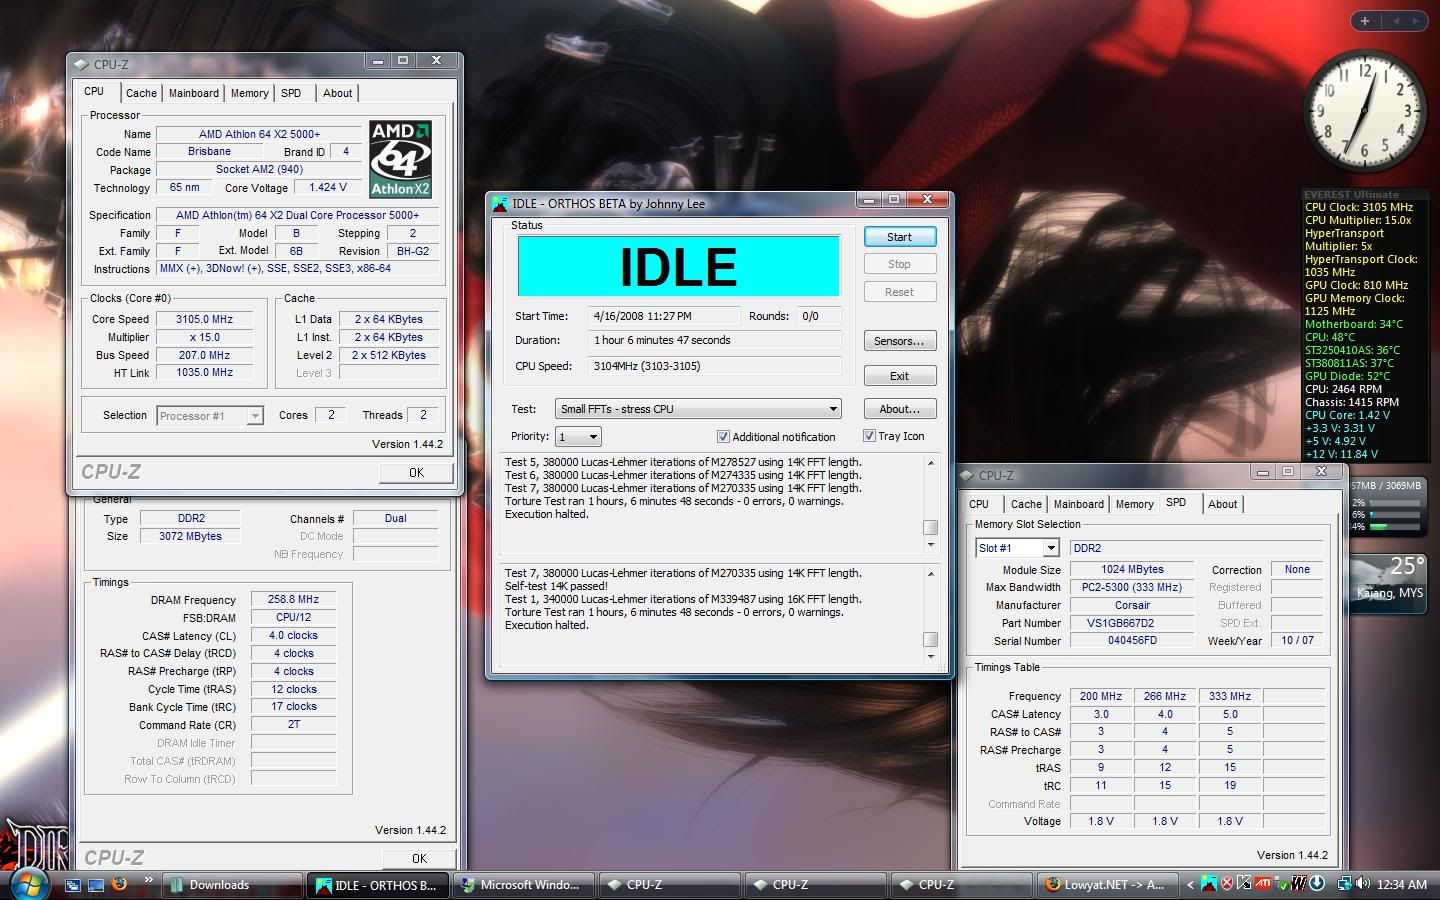
Task: Click the sidebar previous arrow
Action: (x=1398, y=20)
